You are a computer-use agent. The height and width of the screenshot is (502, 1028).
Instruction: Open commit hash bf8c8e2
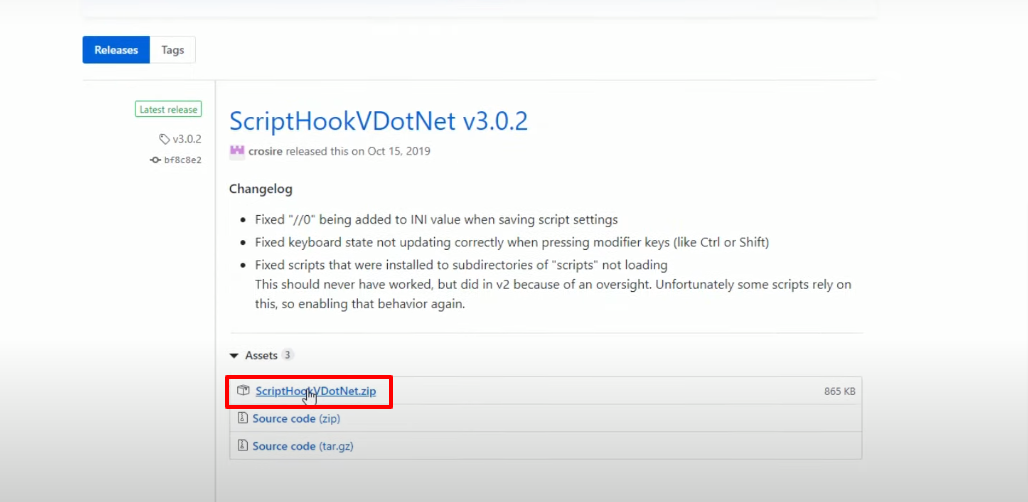[183, 159]
